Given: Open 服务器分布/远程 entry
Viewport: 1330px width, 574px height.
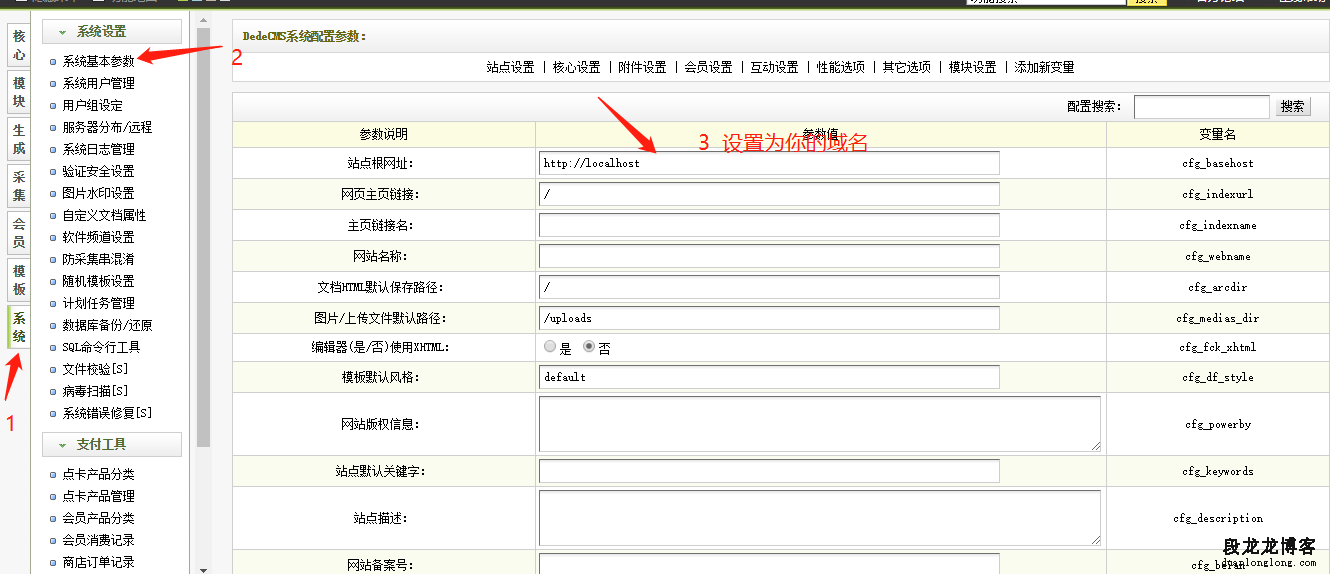Looking at the screenshot, I should pos(107,127).
